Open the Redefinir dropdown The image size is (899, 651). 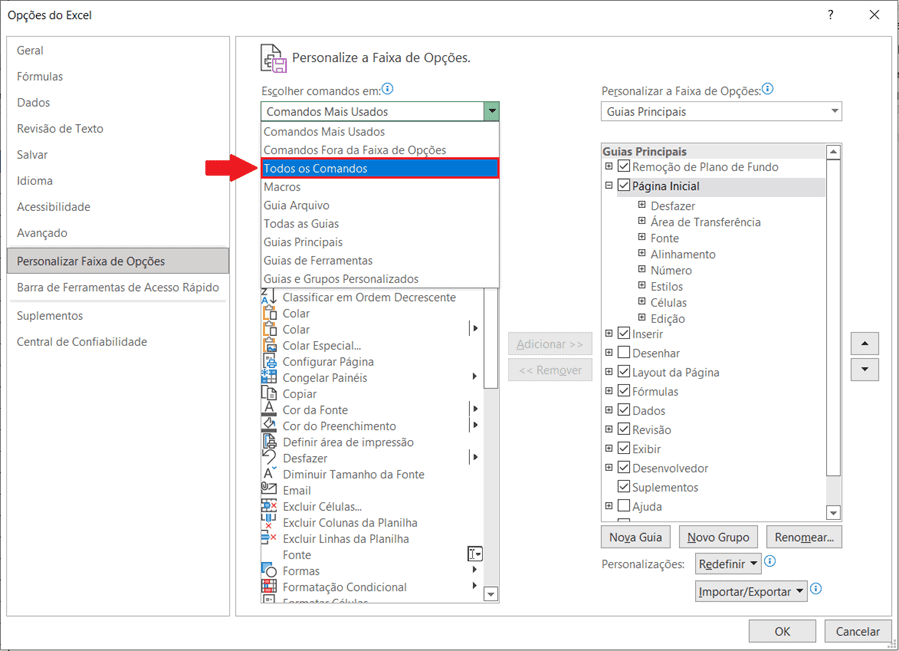pos(728,564)
